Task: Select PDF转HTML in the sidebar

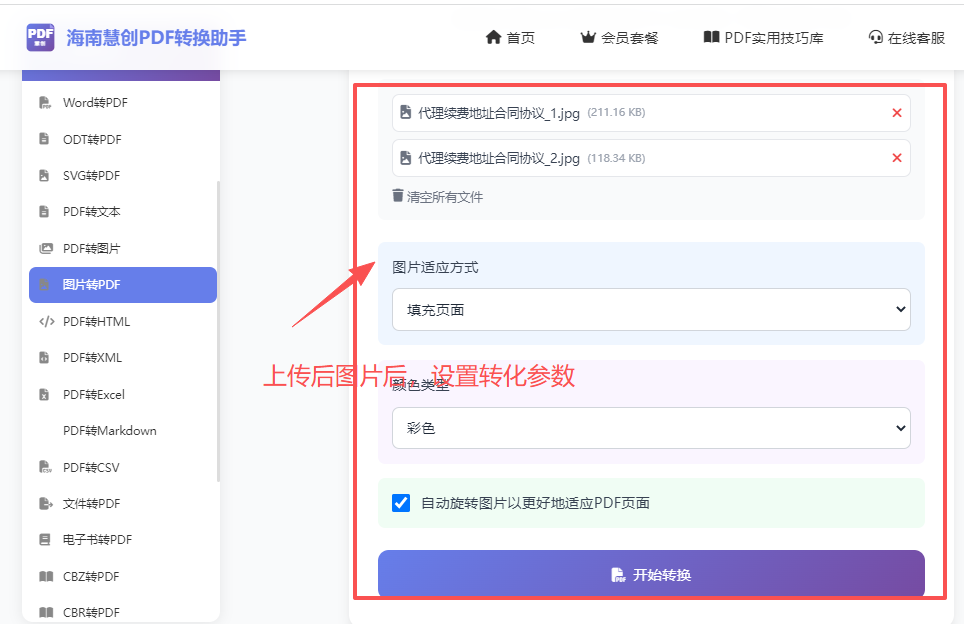Action: [123, 322]
